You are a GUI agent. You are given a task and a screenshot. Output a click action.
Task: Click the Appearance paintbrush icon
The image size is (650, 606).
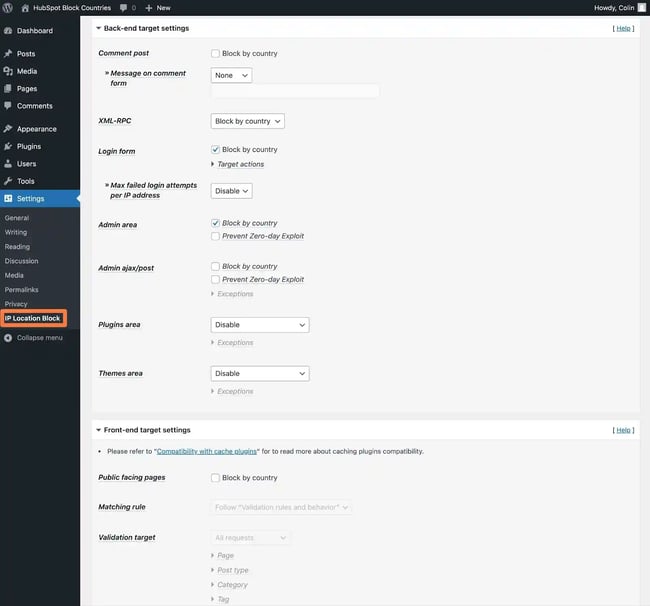[x=8, y=128]
